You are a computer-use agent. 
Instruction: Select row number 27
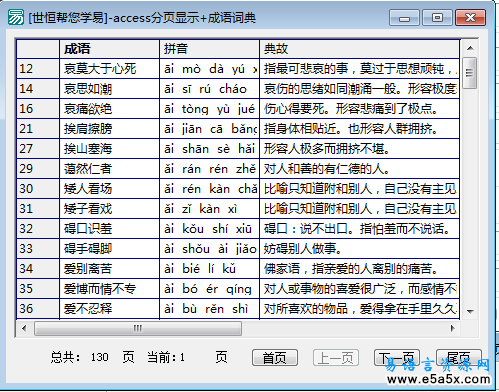click(x=38, y=149)
